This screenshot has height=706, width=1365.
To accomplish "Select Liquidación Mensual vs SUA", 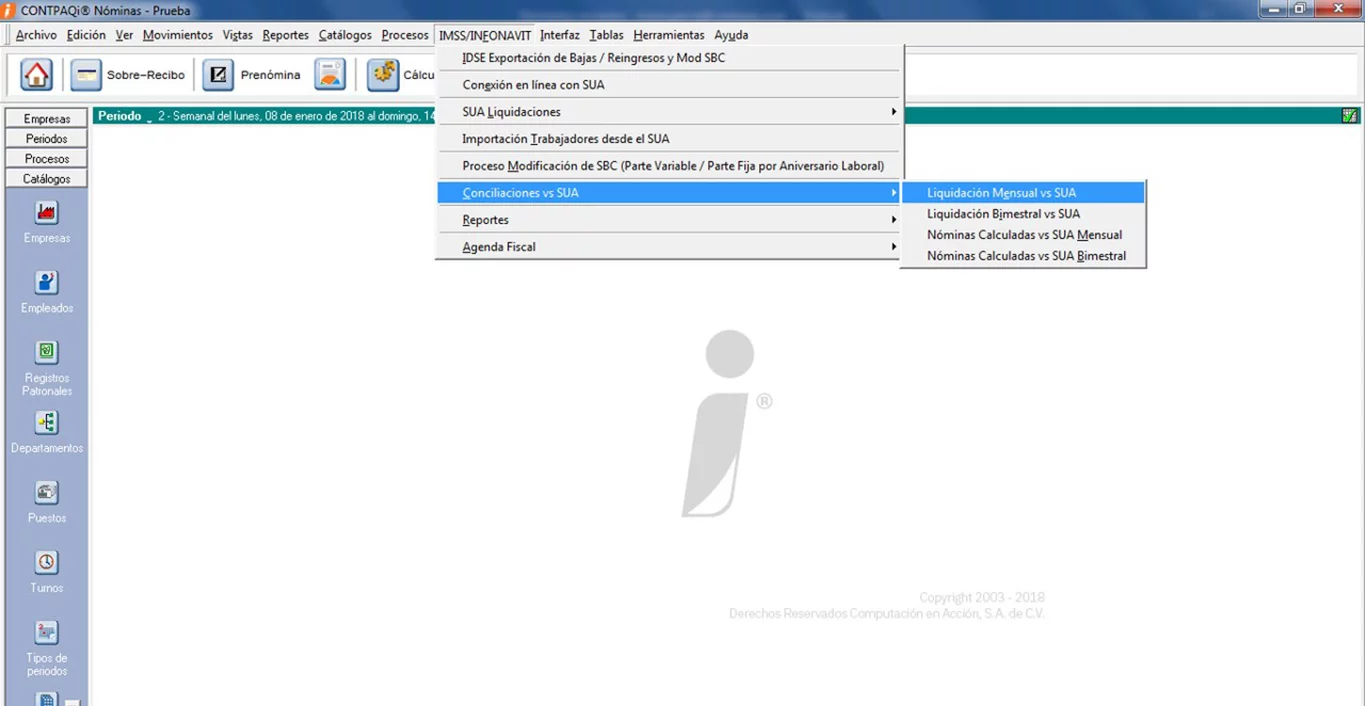I will click(1001, 193).
